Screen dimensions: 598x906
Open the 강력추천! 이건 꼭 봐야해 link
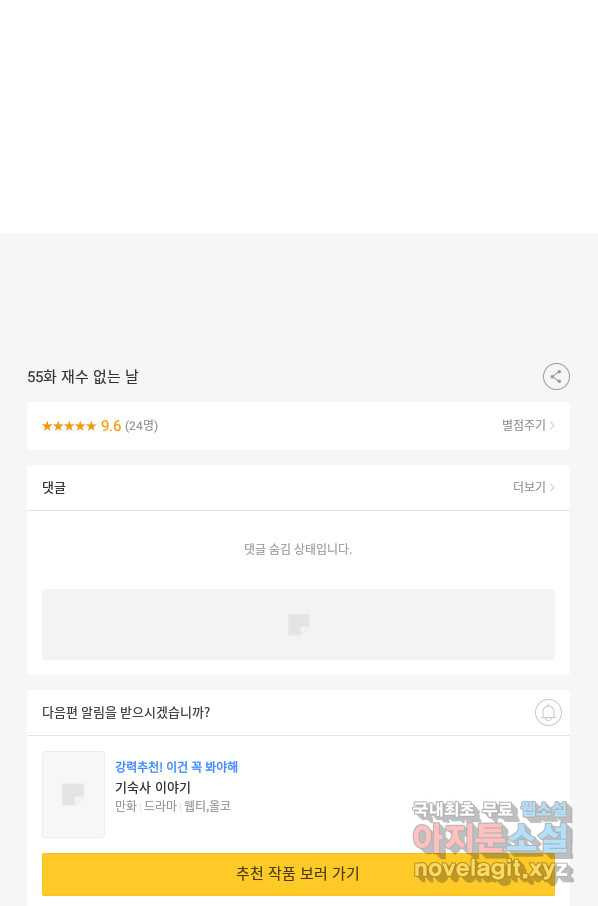click(176, 767)
